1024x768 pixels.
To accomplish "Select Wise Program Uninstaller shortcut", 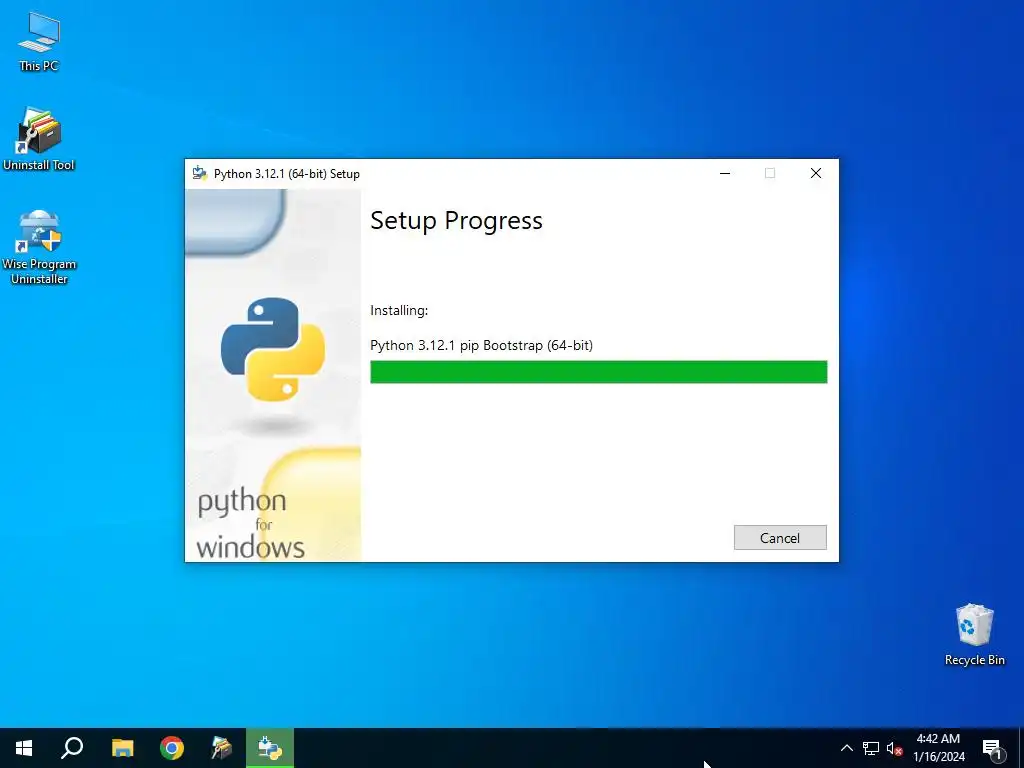I will pyautogui.click(x=39, y=247).
